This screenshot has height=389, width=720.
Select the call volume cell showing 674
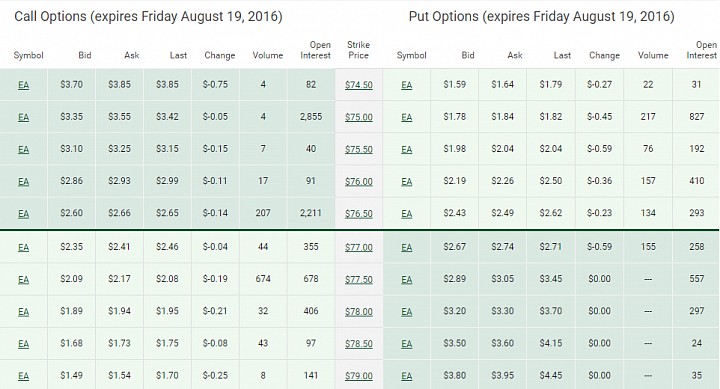click(x=263, y=279)
